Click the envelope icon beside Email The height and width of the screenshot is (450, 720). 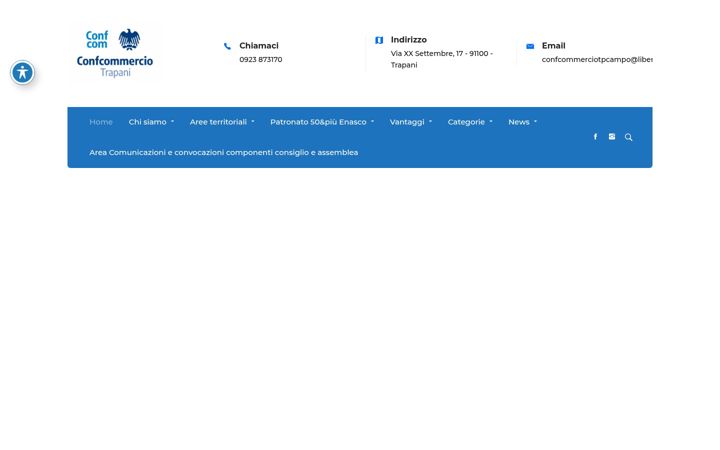[530, 46]
